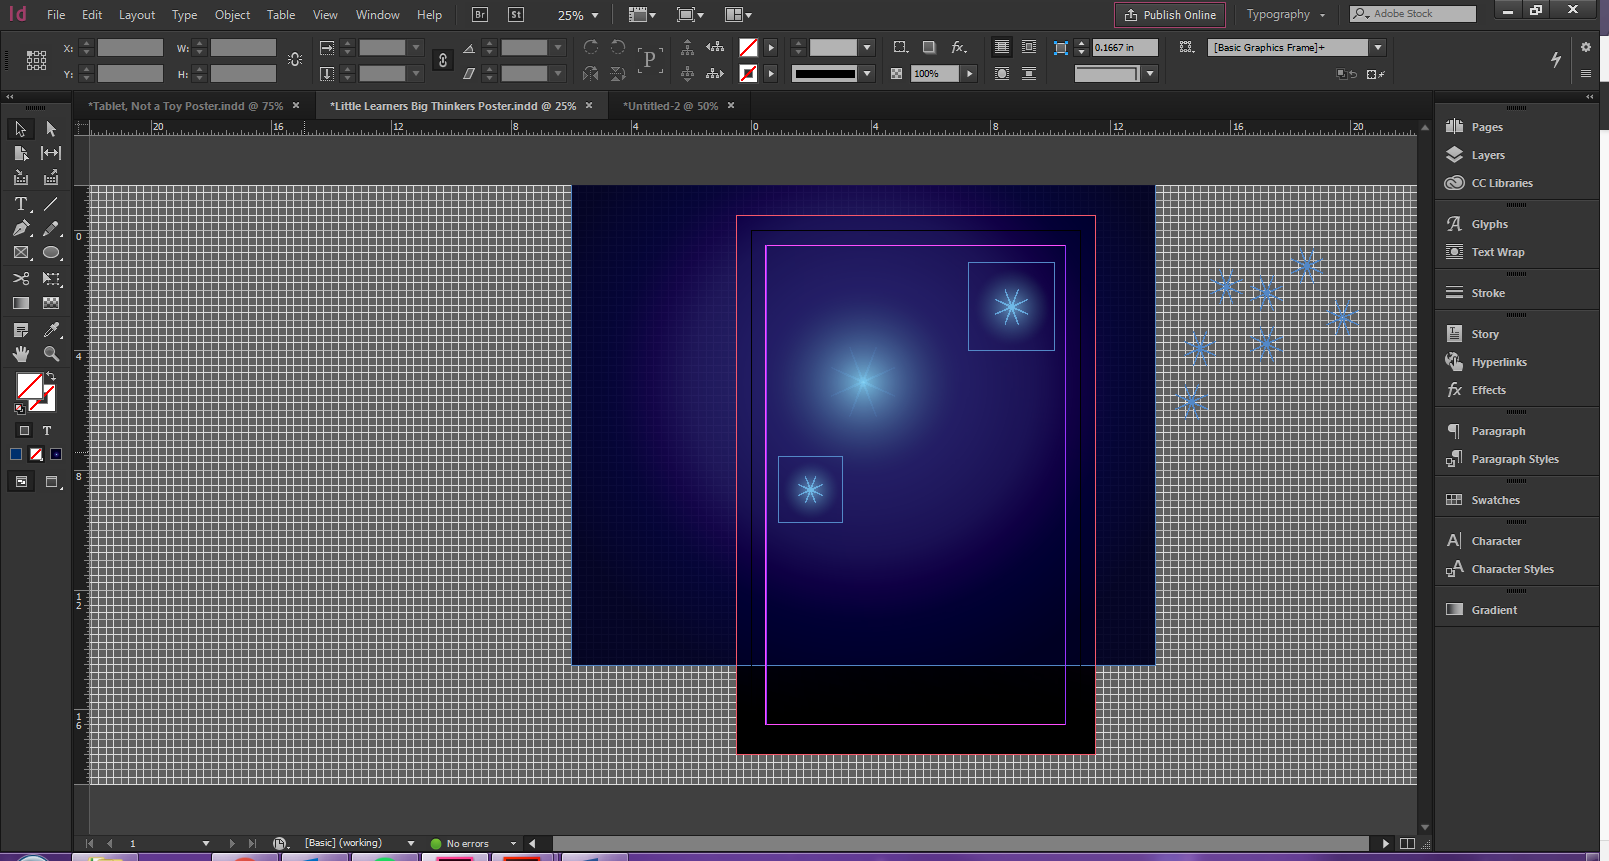
Task: Select the Direct Selection tool
Action: click(51, 129)
